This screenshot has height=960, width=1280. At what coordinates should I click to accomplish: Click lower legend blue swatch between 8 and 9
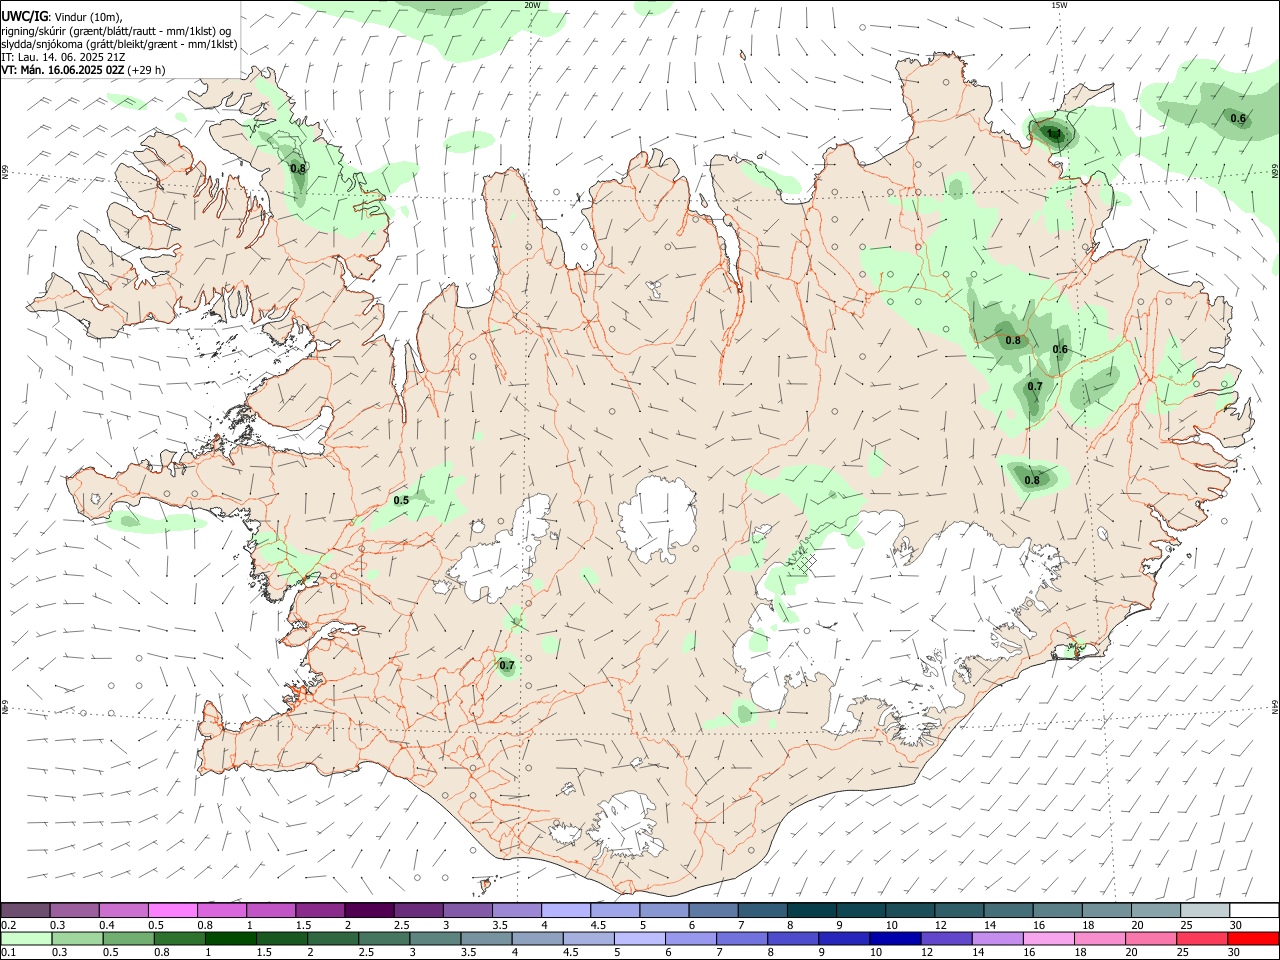[x=792, y=938]
